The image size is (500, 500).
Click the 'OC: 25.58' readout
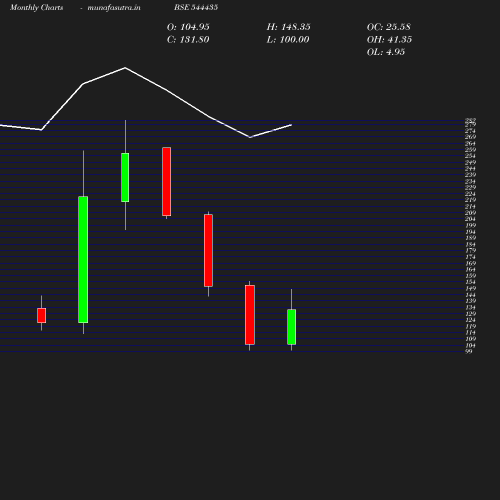click(x=389, y=27)
